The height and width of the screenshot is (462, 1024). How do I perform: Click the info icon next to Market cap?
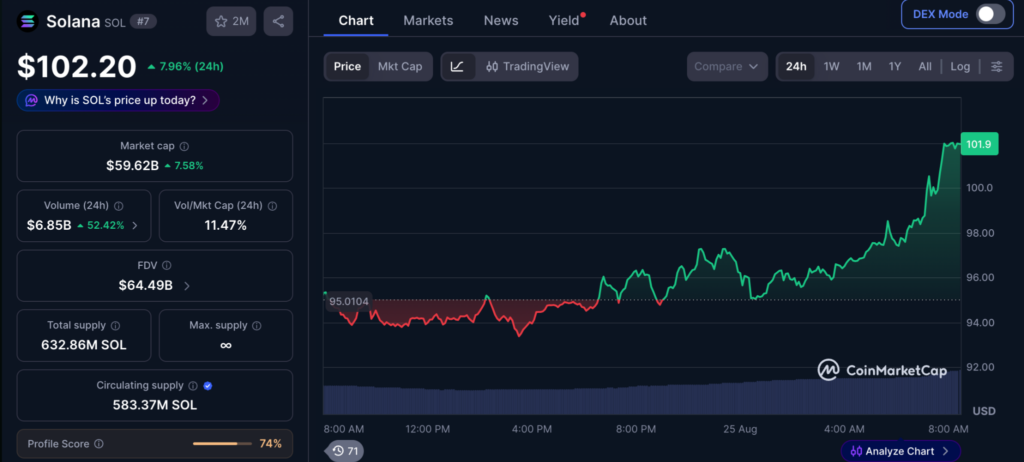tap(184, 146)
